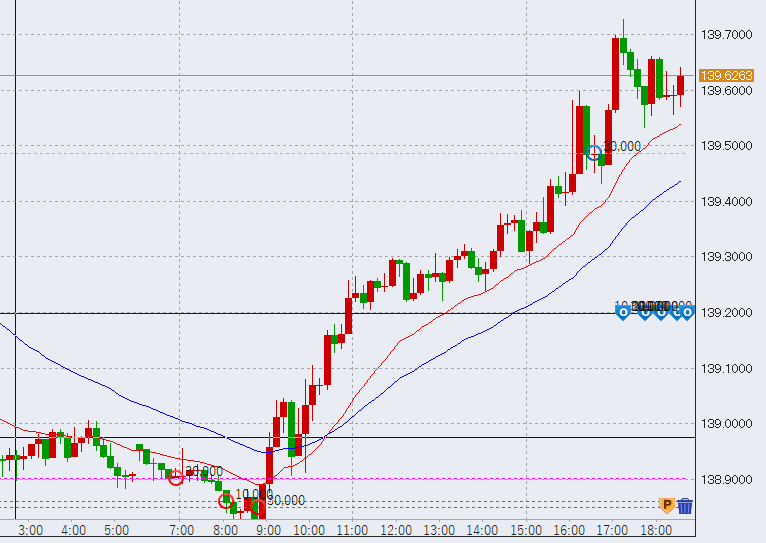Click the 139.4000 price axis label

(726, 202)
